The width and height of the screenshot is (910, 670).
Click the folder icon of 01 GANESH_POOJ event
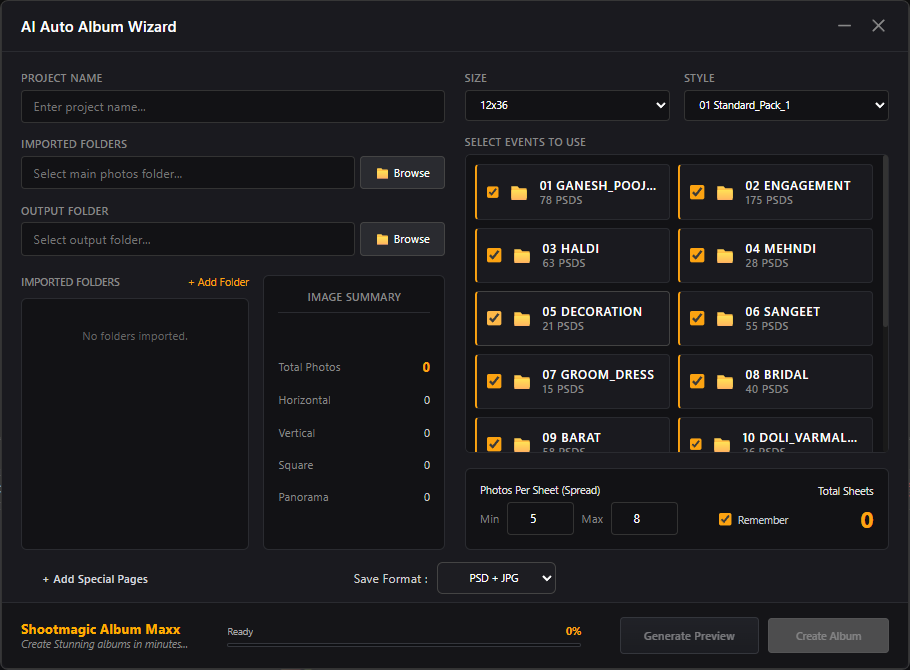(519, 193)
